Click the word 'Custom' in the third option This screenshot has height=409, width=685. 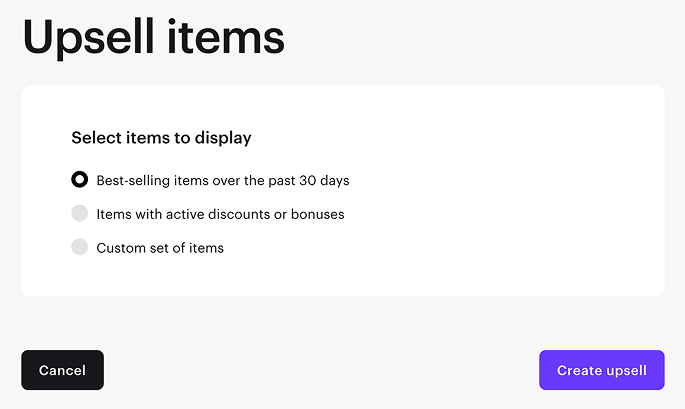click(x=121, y=247)
